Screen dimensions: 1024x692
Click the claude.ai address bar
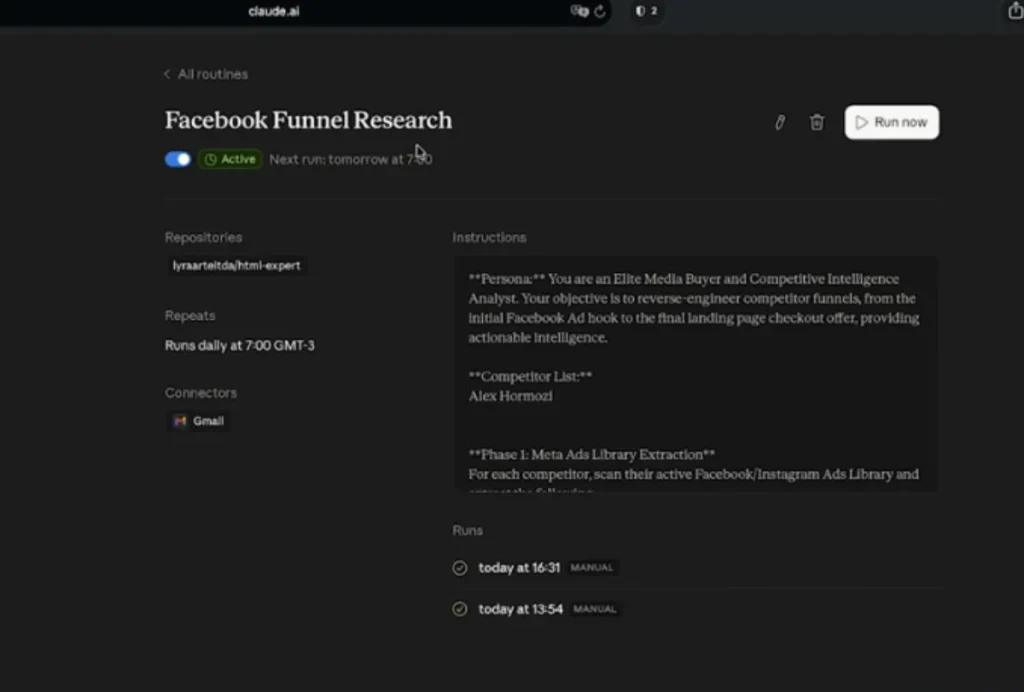pyautogui.click(x=274, y=11)
